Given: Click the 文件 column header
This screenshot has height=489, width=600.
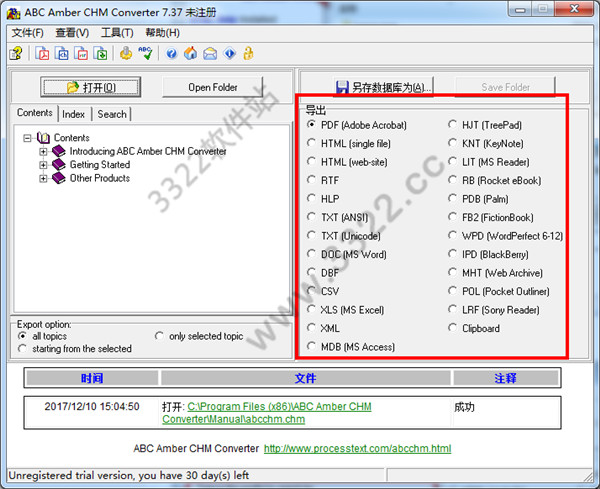Looking at the screenshot, I should pyautogui.click(x=305, y=378).
